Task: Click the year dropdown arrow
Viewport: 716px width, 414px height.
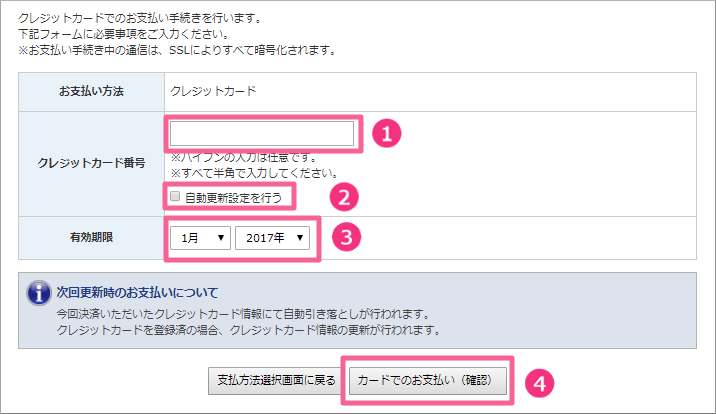Action: click(x=300, y=238)
